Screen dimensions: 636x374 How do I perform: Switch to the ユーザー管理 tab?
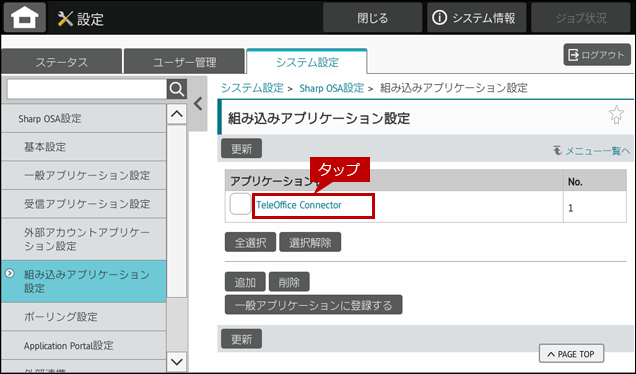185,62
